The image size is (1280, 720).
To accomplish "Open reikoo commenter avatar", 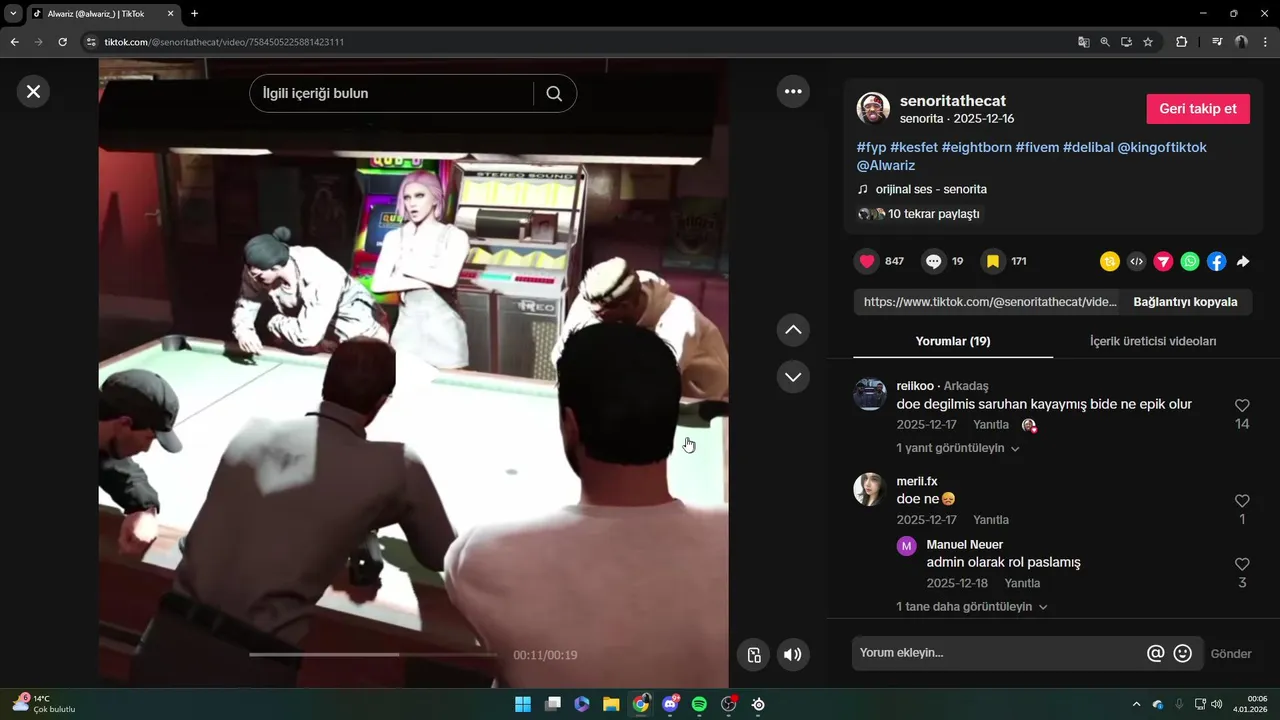I will pyautogui.click(x=870, y=394).
